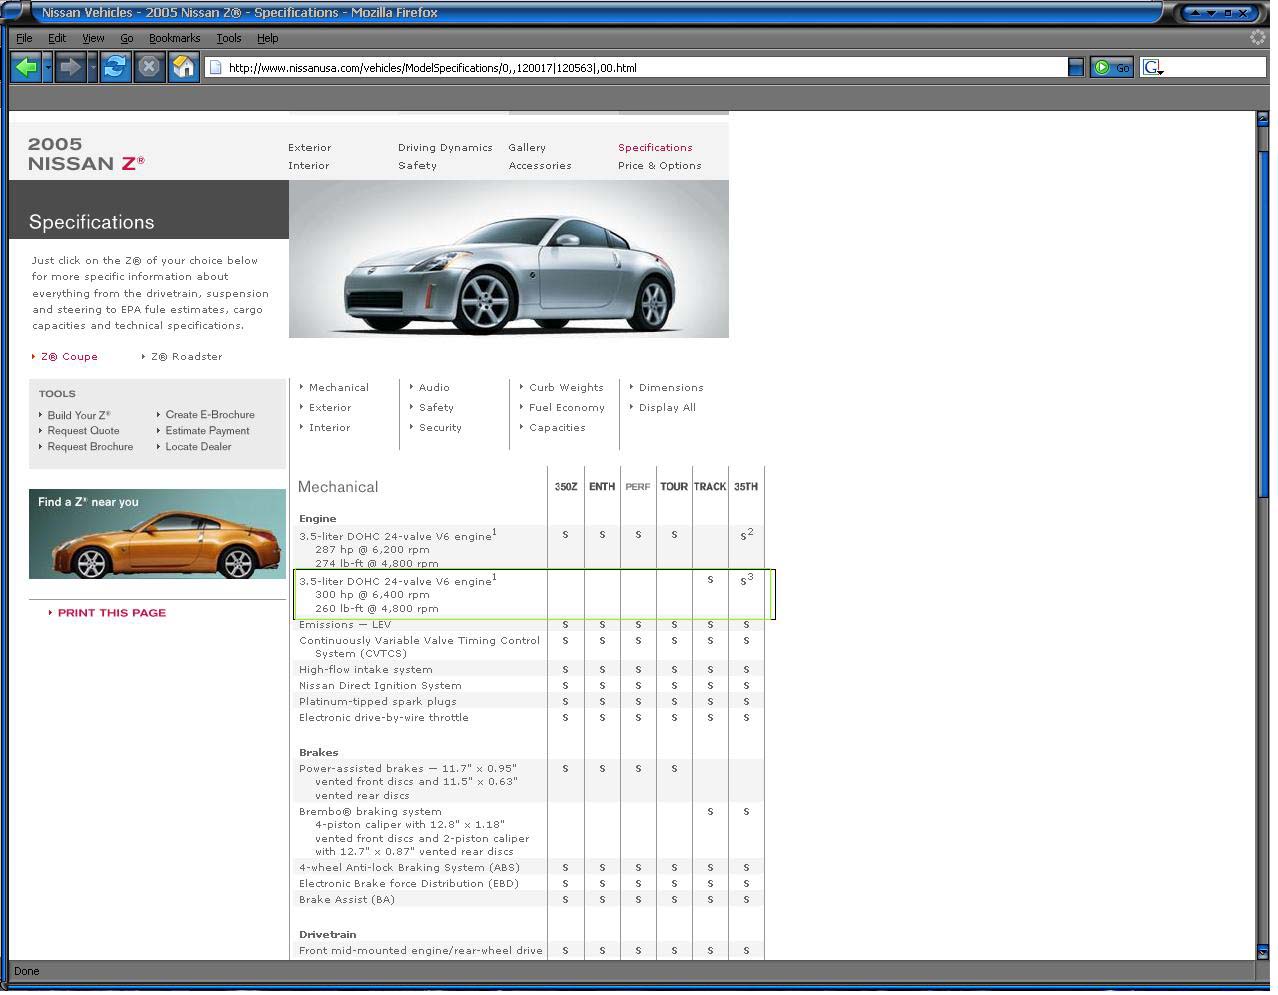This screenshot has width=1278, height=995.
Task: Reload the page with the refresh icon
Action: tap(115, 67)
